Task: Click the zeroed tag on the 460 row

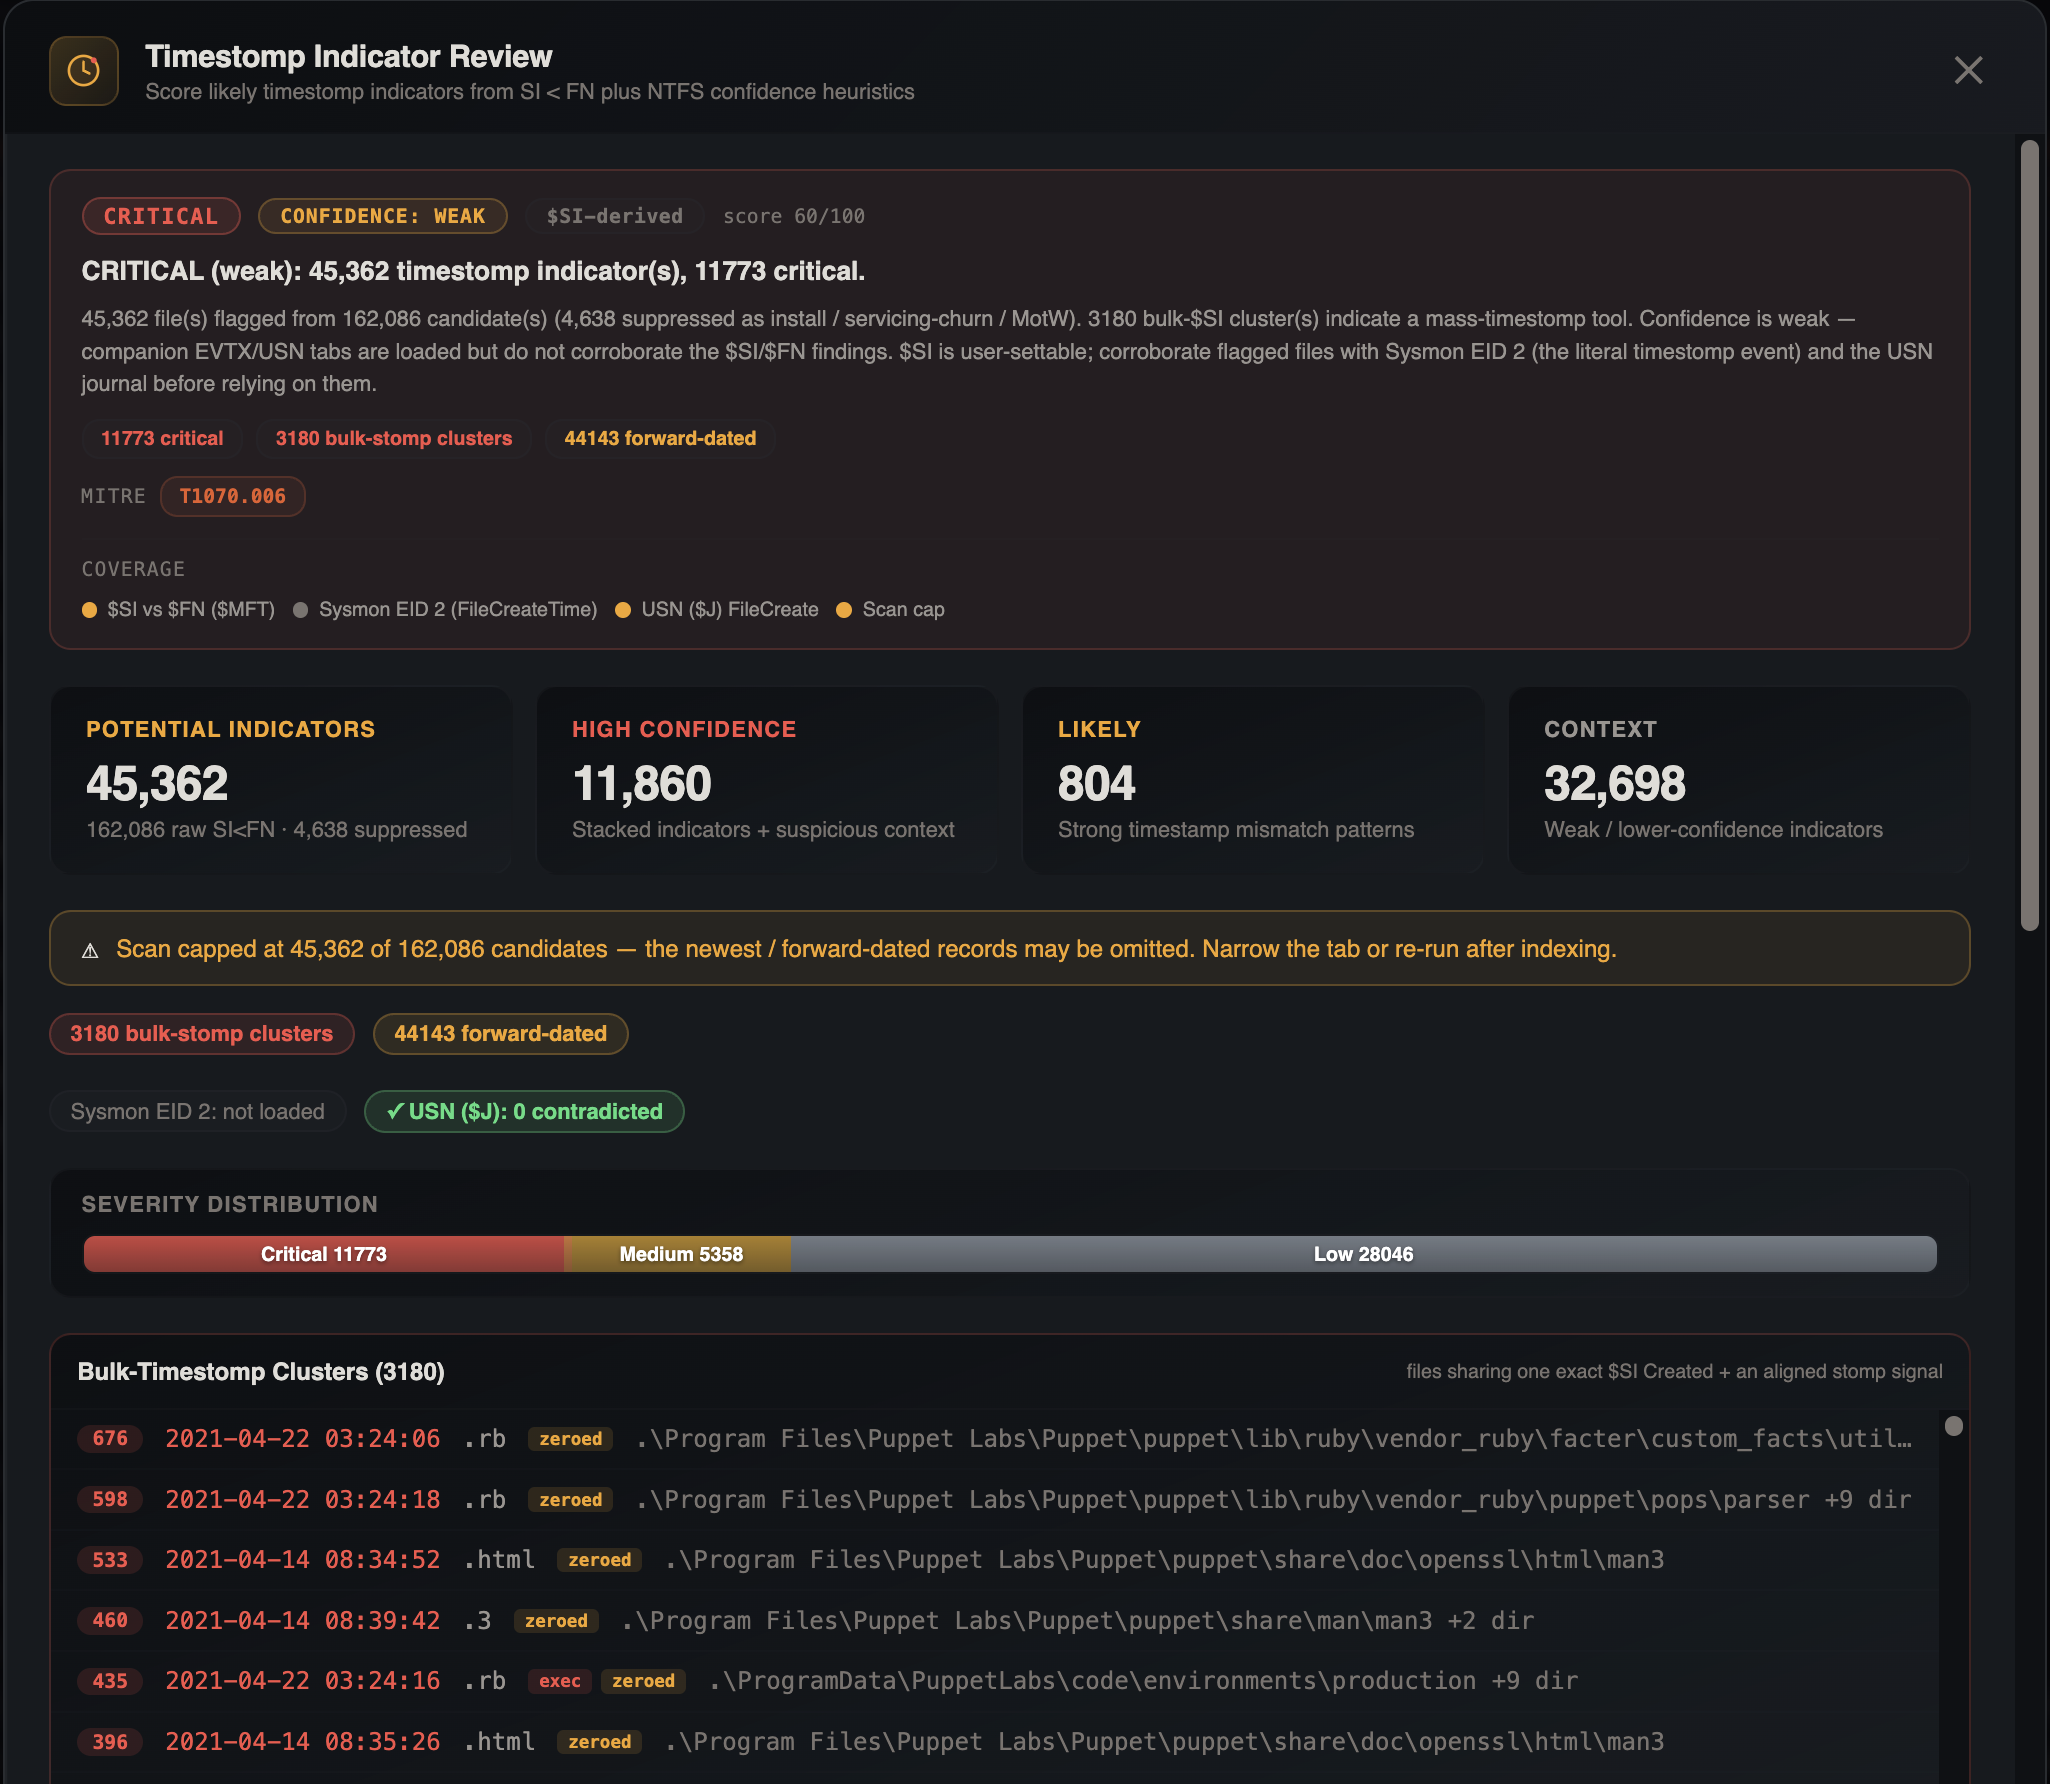Action: [x=556, y=1621]
